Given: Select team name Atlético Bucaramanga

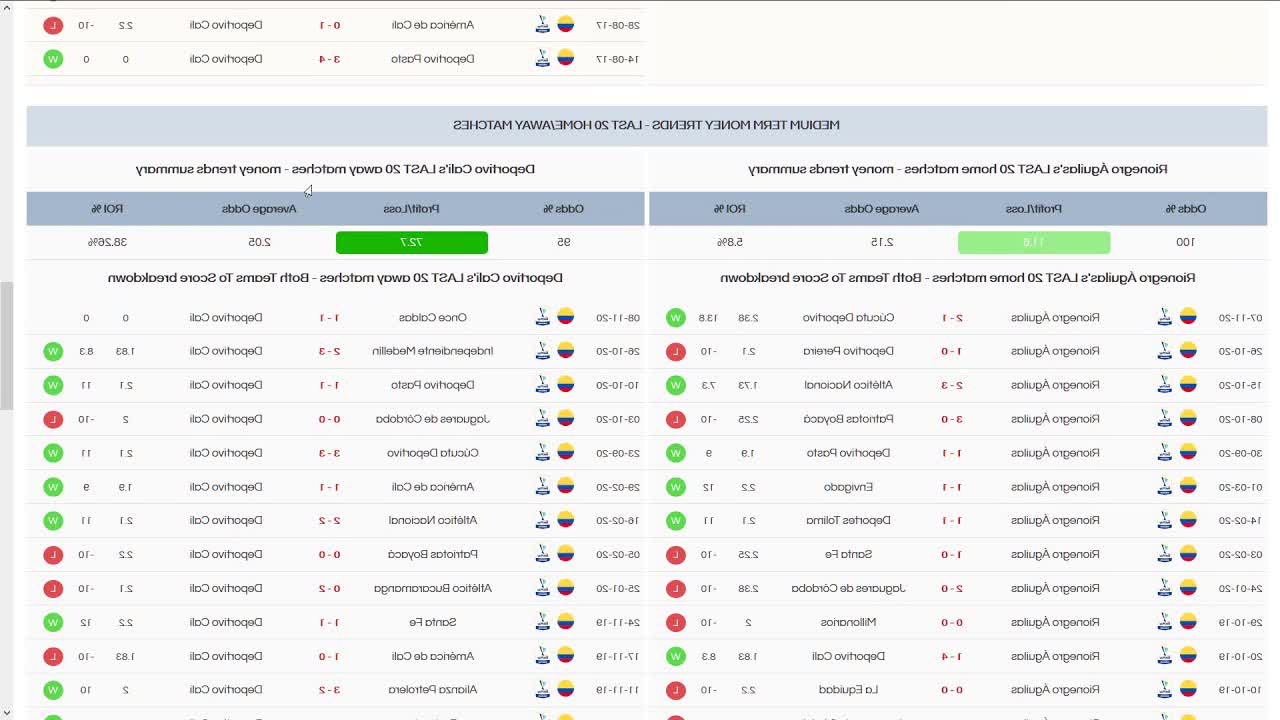Looking at the screenshot, I should pyautogui.click(x=433, y=588).
